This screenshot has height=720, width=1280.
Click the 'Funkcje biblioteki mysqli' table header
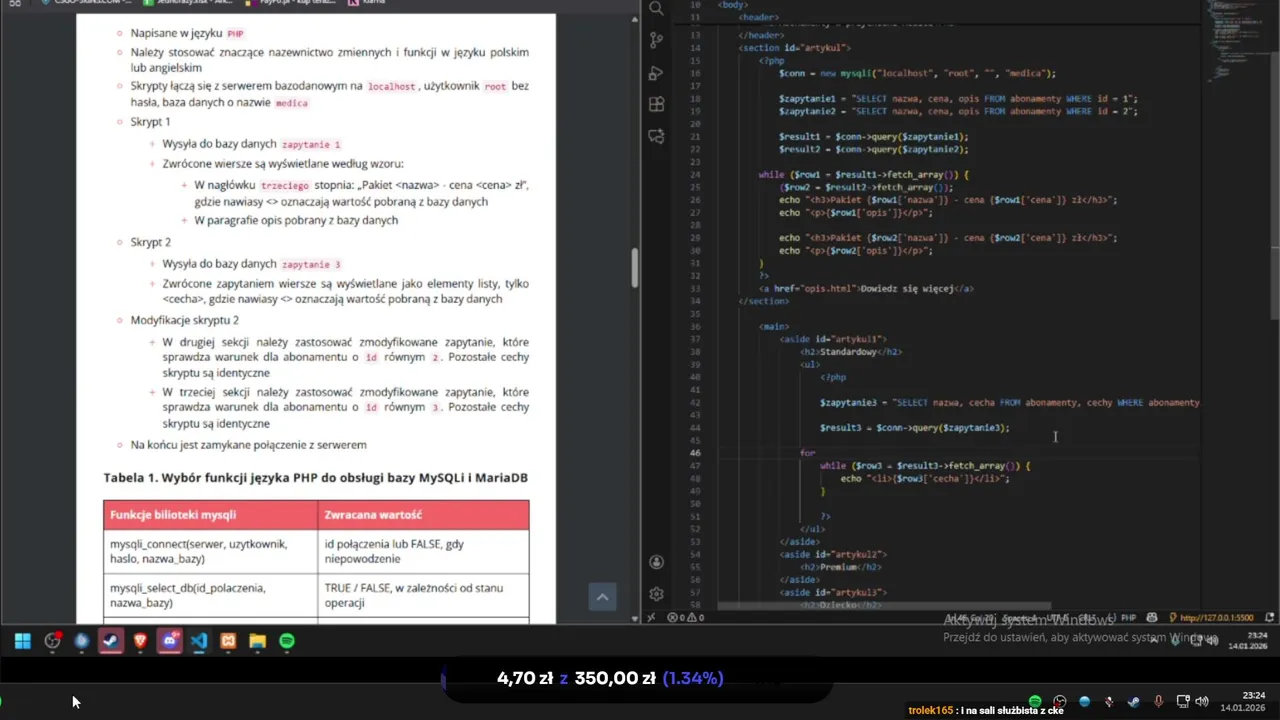(x=210, y=515)
